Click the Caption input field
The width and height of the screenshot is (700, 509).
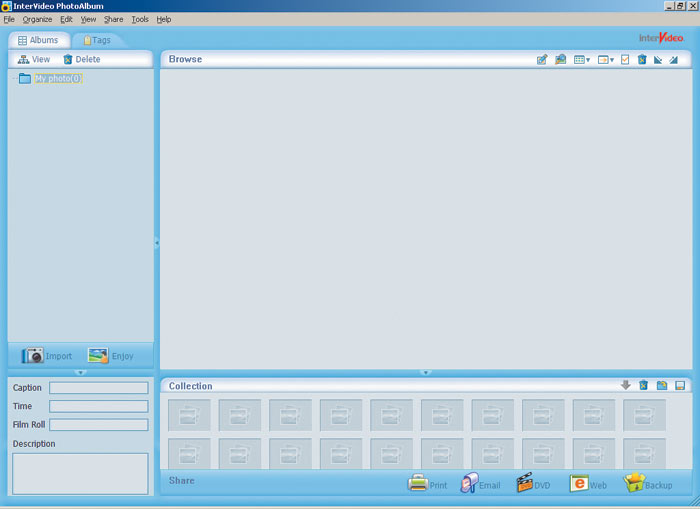(x=99, y=388)
